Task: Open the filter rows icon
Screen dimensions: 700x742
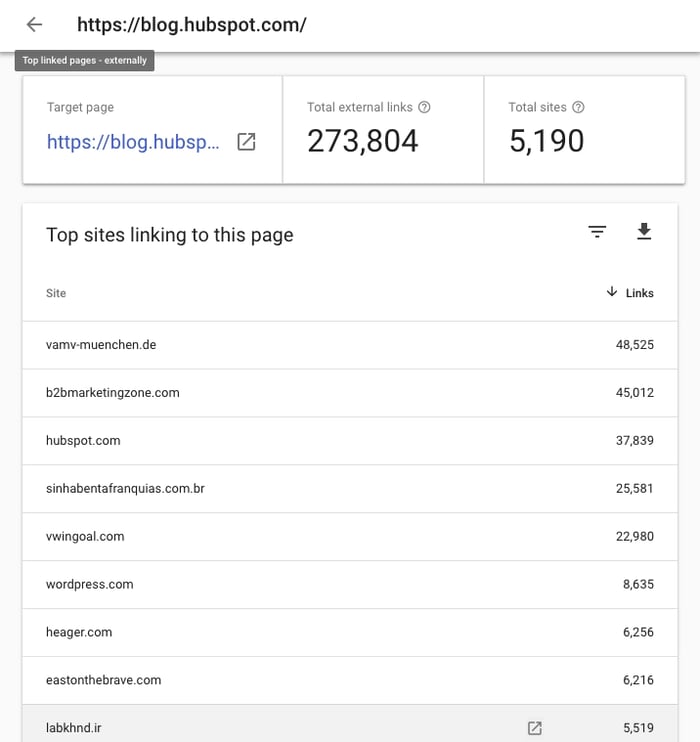Action: pyautogui.click(x=597, y=232)
